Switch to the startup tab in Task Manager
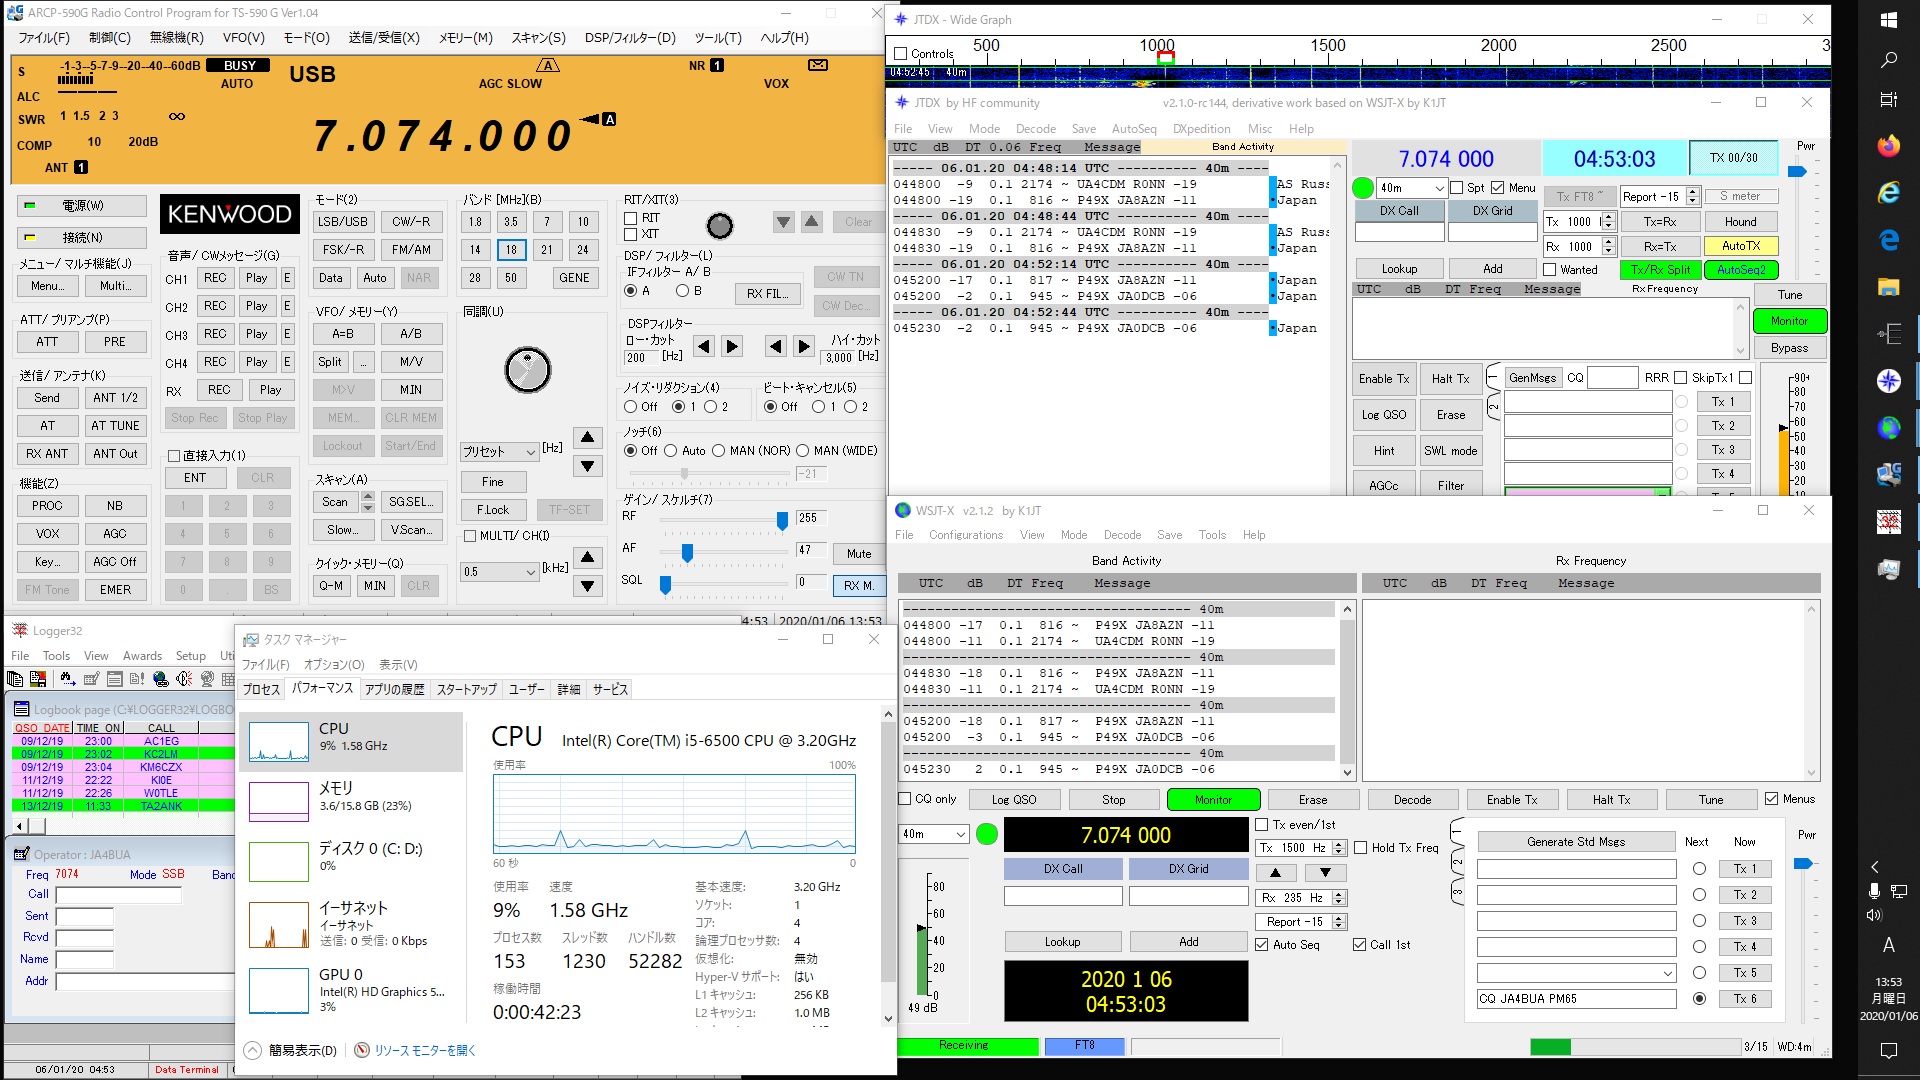The image size is (1920, 1080). [x=466, y=690]
